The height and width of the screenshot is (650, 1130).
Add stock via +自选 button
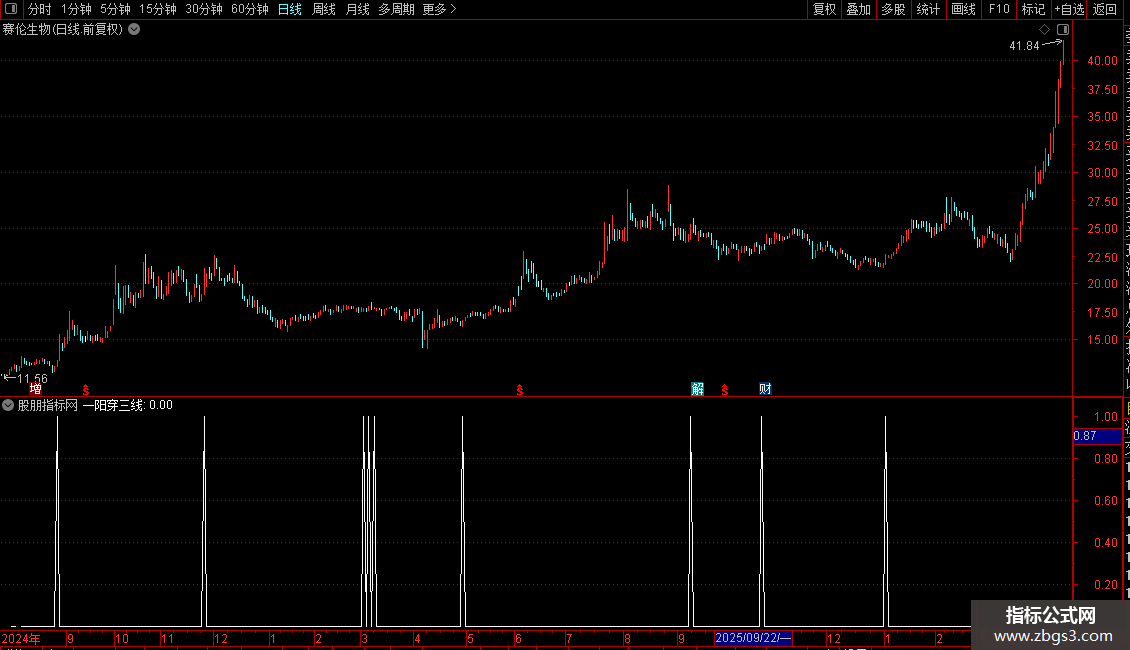pos(1069,9)
